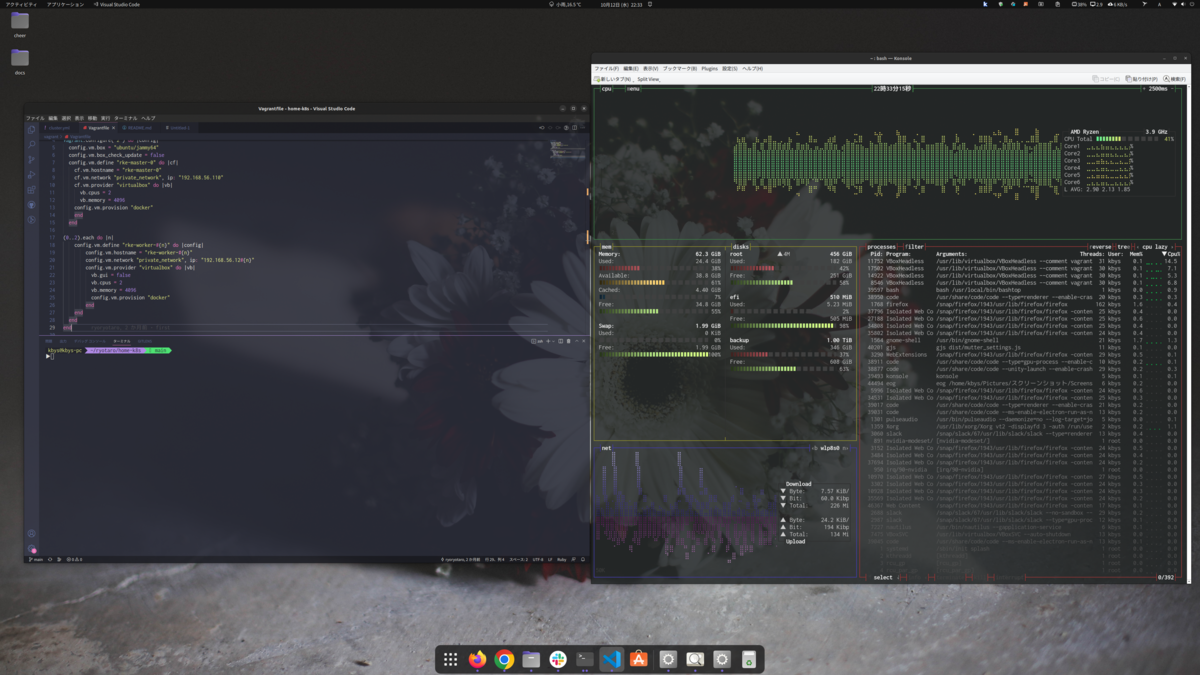Open Extensions view in VS Code activity bar
This screenshot has height=675, width=1200.
pyautogui.click(x=31, y=189)
